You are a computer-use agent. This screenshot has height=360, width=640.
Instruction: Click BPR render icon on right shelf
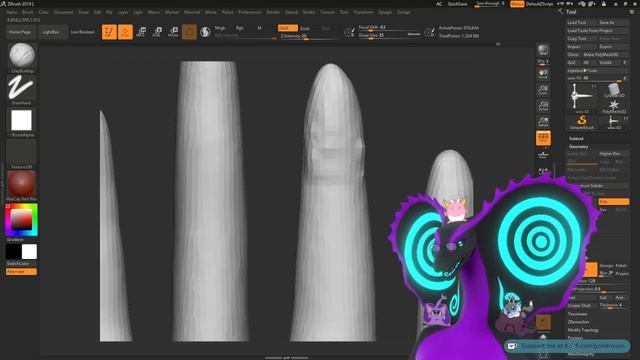543,51
